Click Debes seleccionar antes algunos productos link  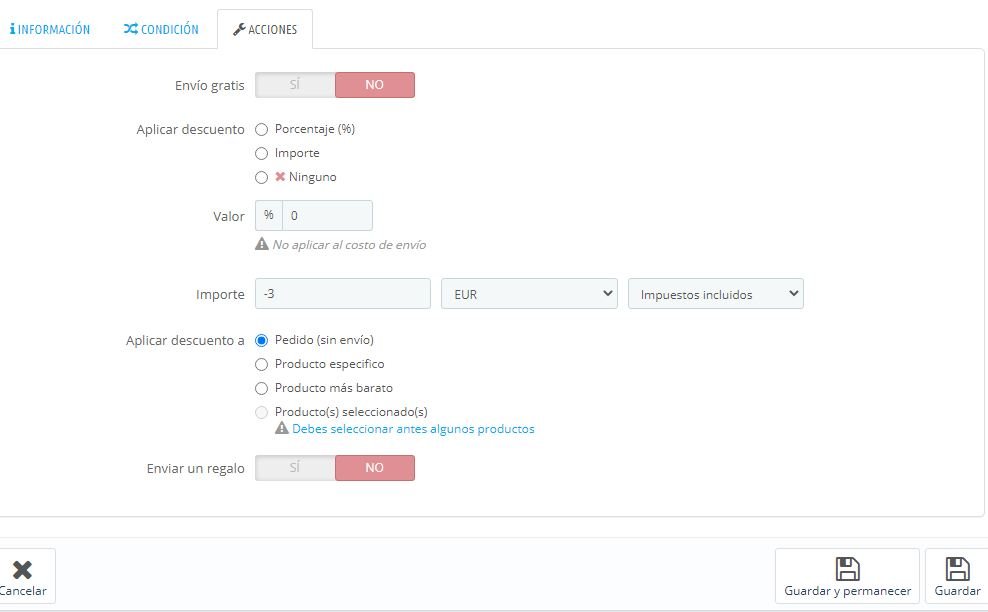click(413, 429)
